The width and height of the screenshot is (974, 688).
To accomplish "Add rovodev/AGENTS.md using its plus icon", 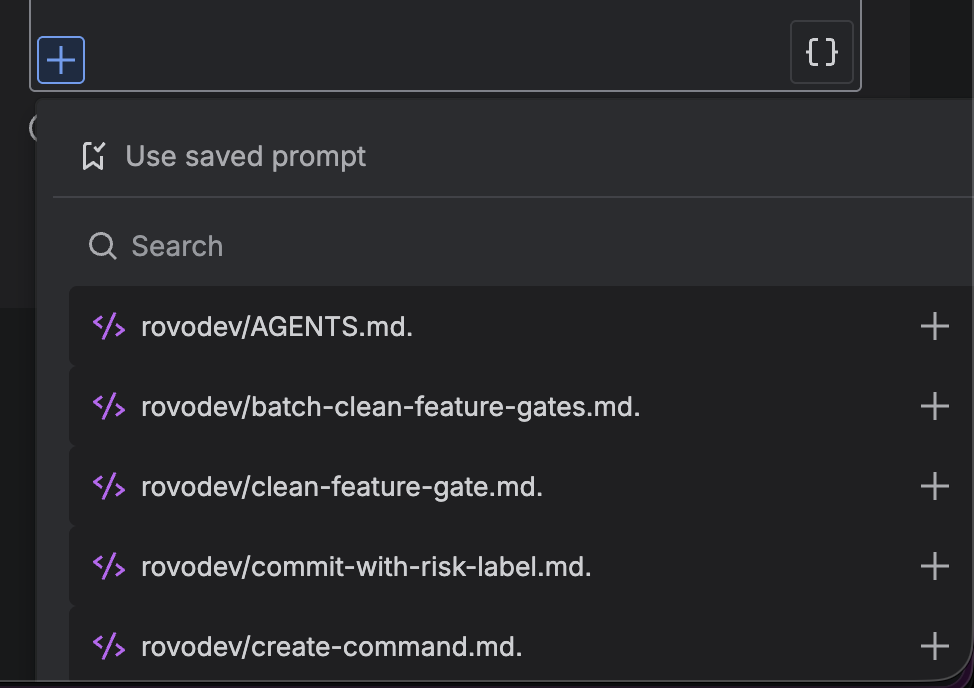I will point(934,326).
